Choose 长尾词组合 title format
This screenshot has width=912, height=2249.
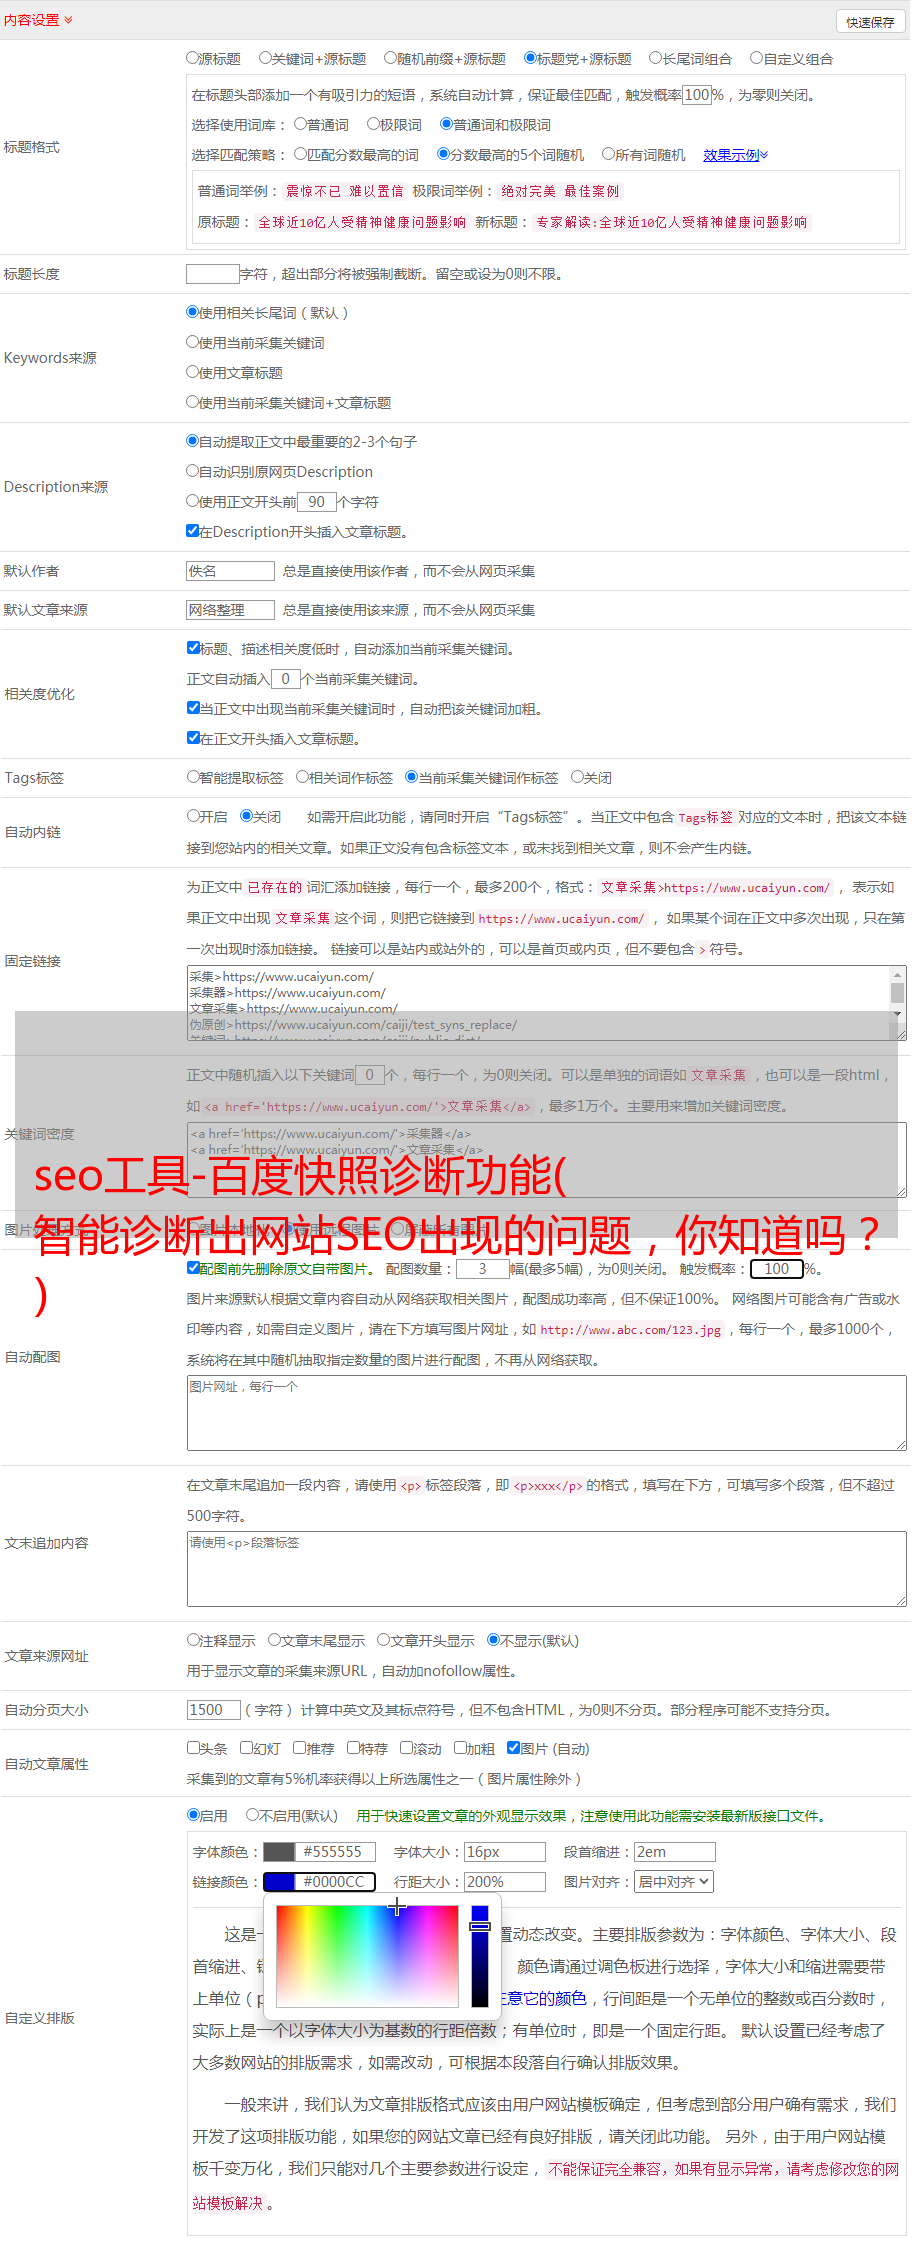coord(656,58)
